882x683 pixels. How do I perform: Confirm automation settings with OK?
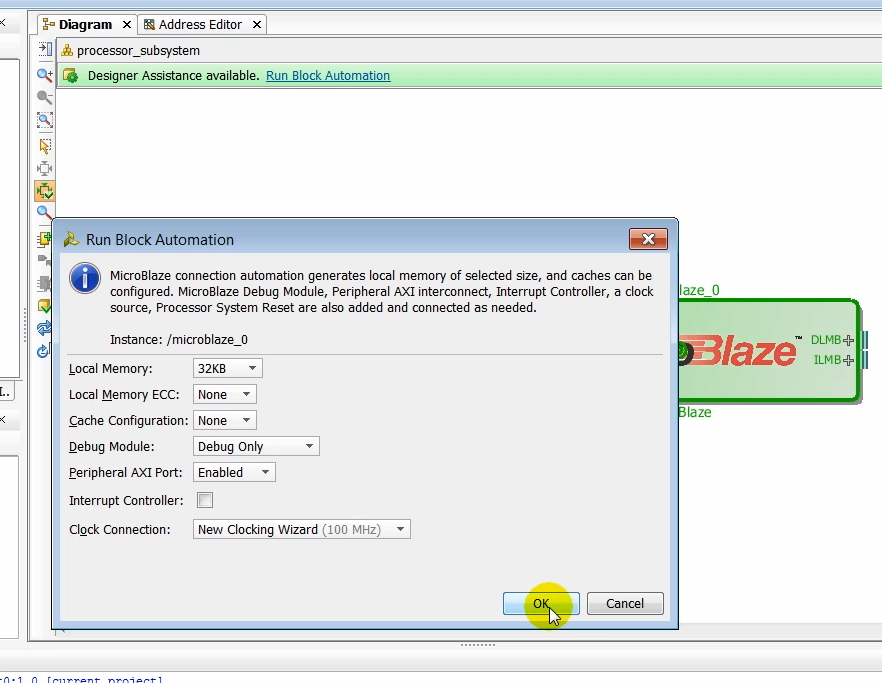541,603
